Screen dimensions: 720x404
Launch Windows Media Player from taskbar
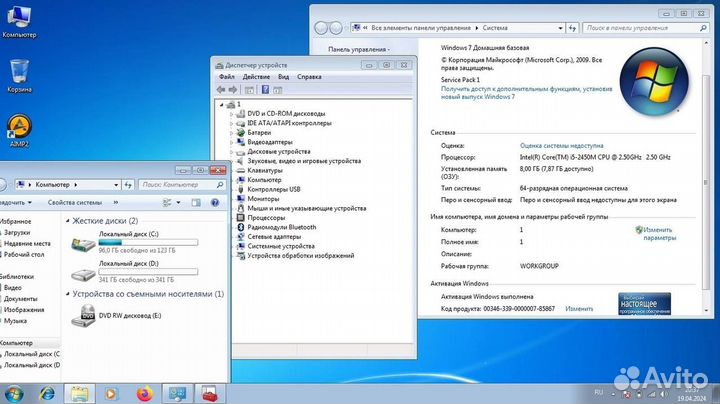[x=111, y=394]
